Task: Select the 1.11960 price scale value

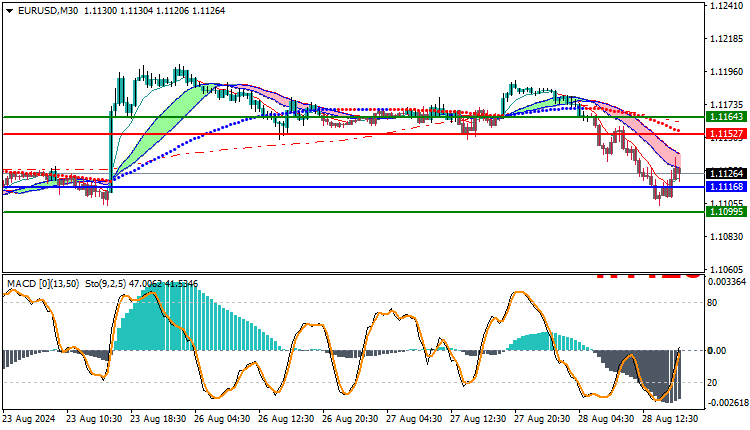Action: 727,72
